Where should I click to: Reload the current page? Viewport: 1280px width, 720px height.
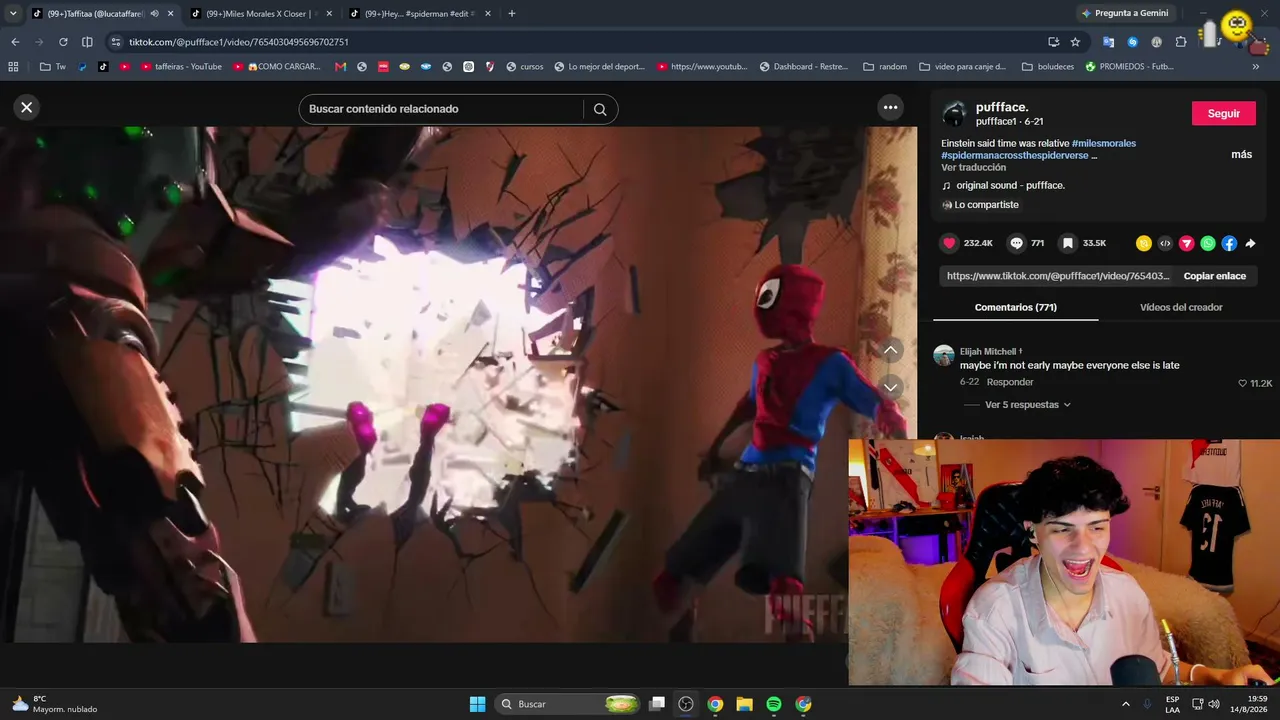[x=63, y=42]
